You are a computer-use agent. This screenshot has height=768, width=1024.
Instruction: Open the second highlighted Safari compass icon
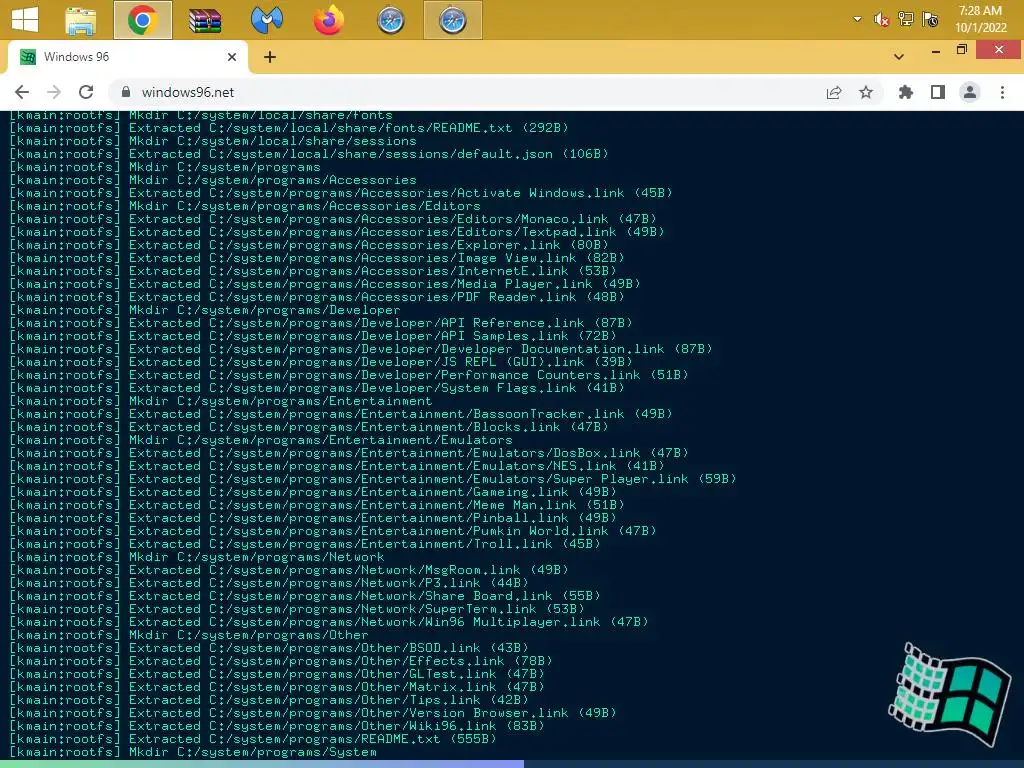click(x=453, y=20)
